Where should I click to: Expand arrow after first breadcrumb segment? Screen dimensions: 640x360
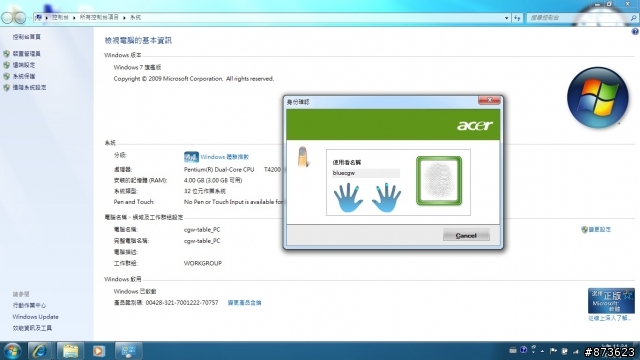[74, 18]
